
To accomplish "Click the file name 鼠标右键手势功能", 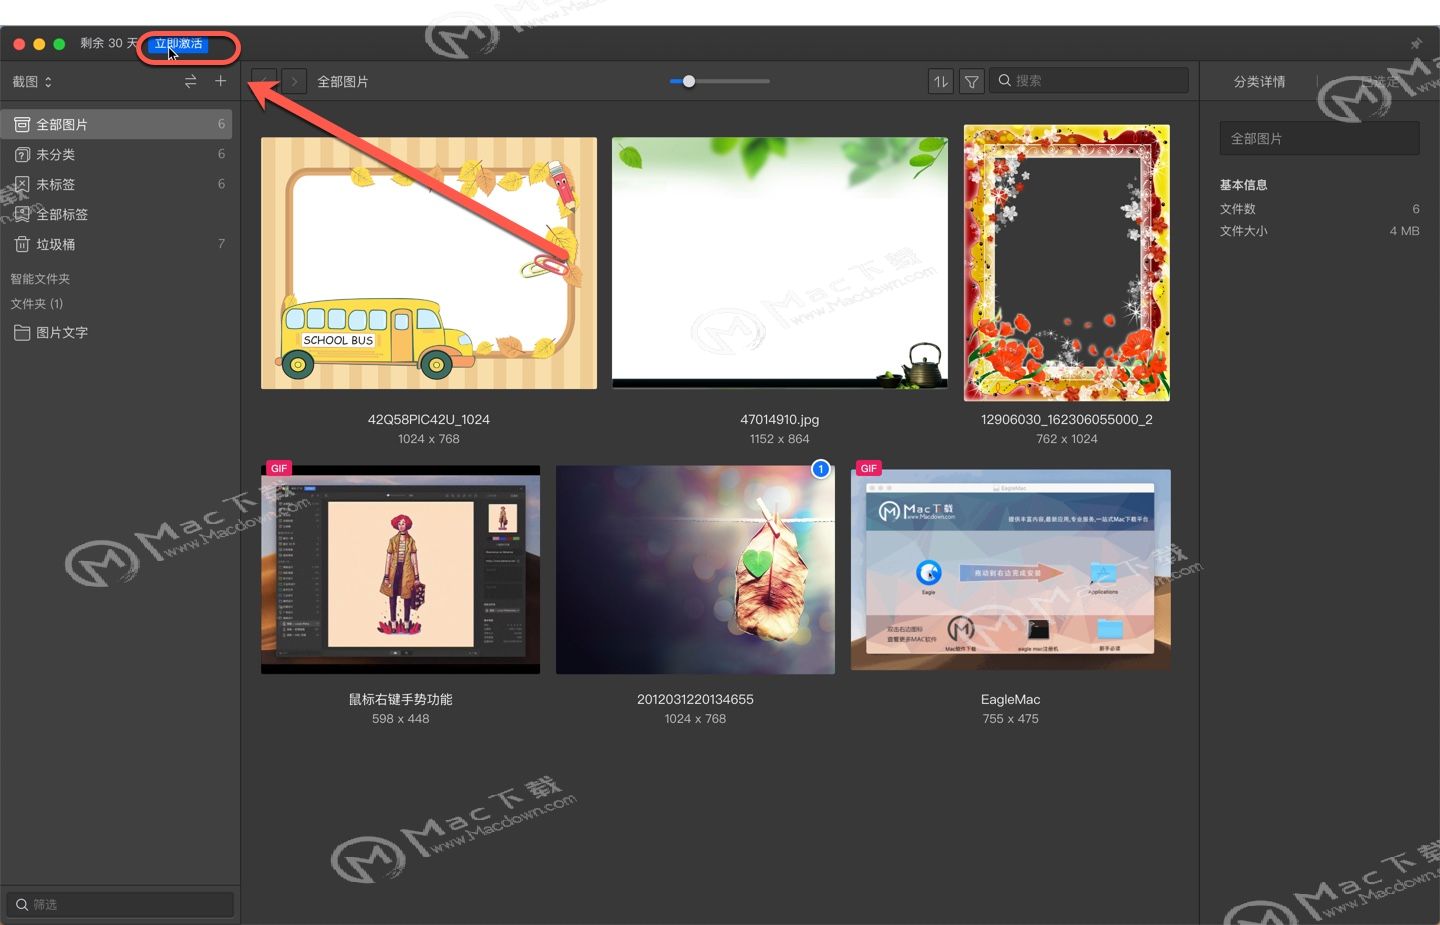I will coord(400,700).
